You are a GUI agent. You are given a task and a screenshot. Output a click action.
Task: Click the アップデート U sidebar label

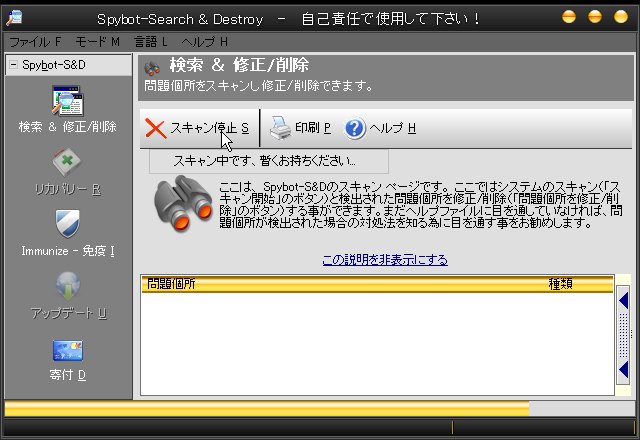[x=69, y=313]
